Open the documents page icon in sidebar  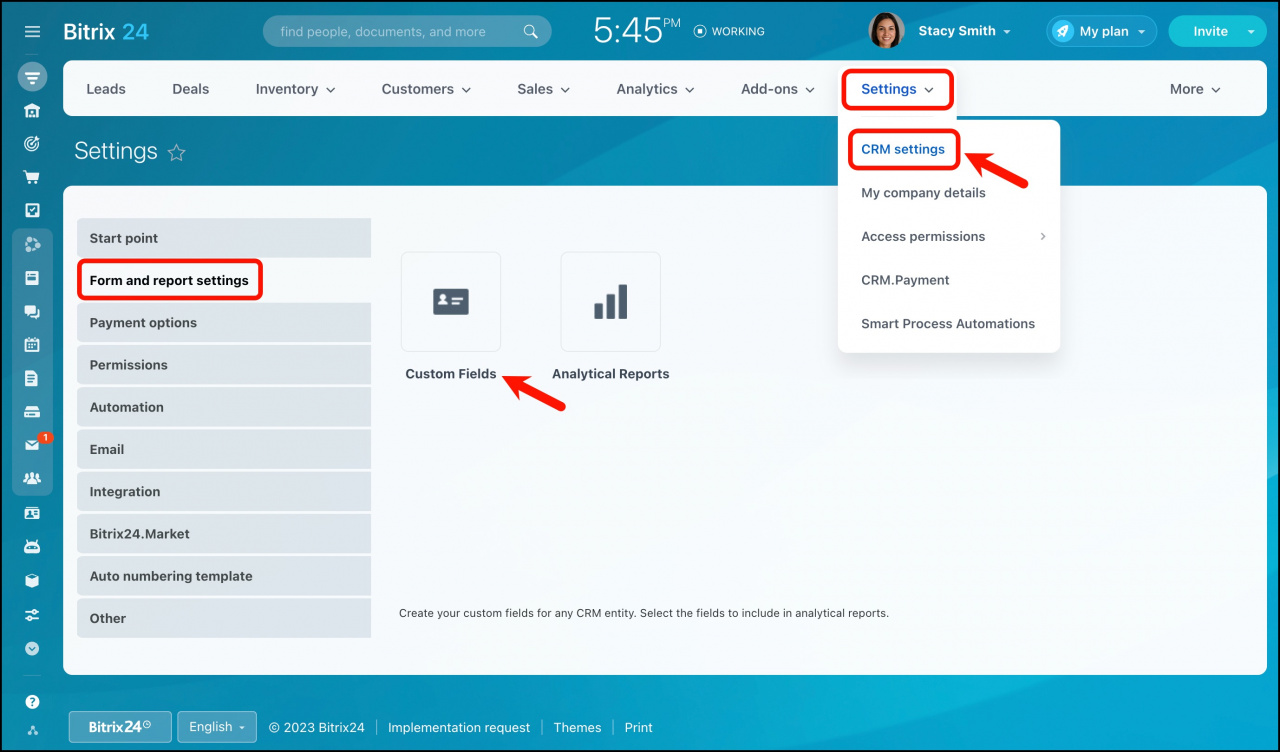[32, 378]
